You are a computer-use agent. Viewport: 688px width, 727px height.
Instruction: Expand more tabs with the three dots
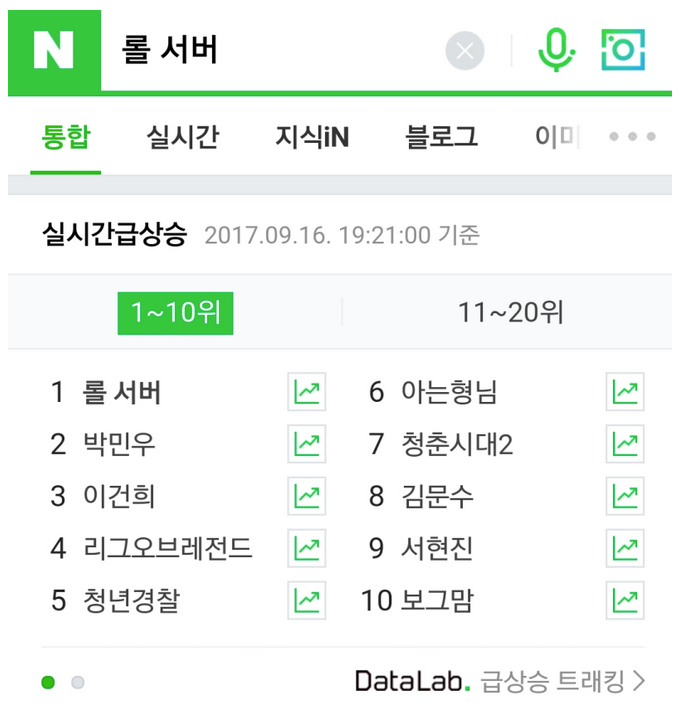click(633, 137)
